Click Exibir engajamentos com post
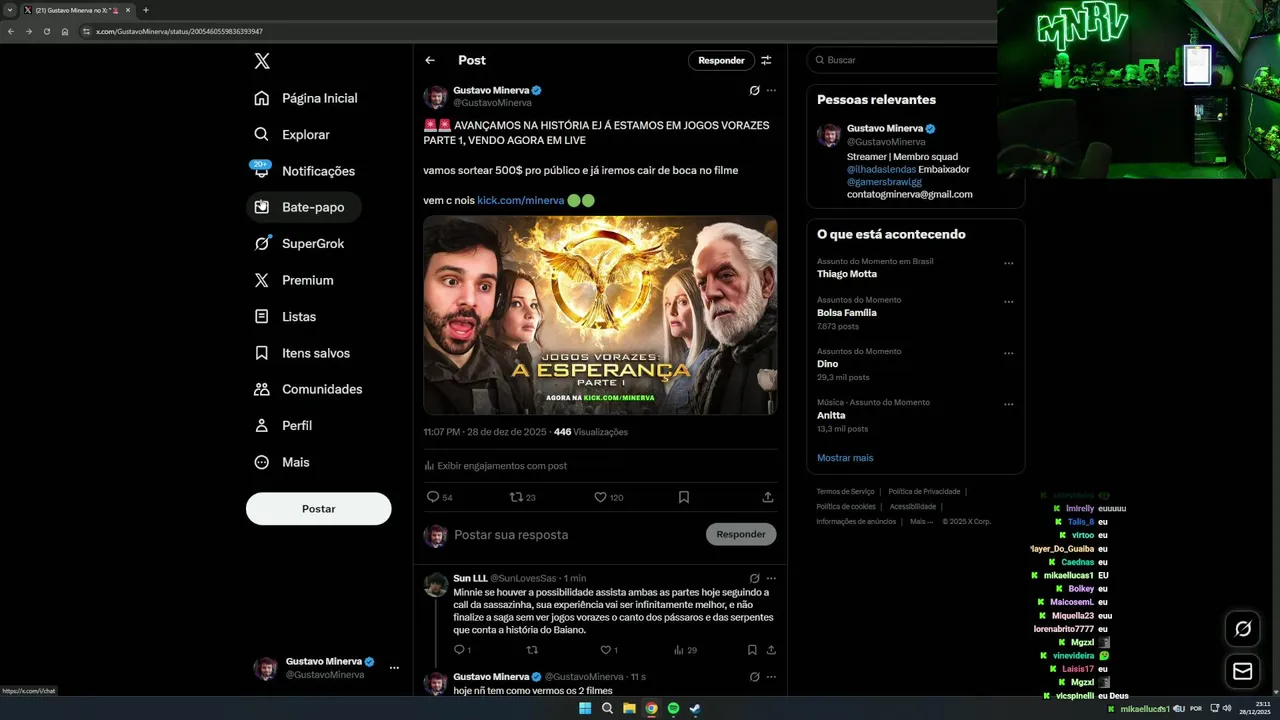The width and height of the screenshot is (1280, 720). [x=495, y=466]
